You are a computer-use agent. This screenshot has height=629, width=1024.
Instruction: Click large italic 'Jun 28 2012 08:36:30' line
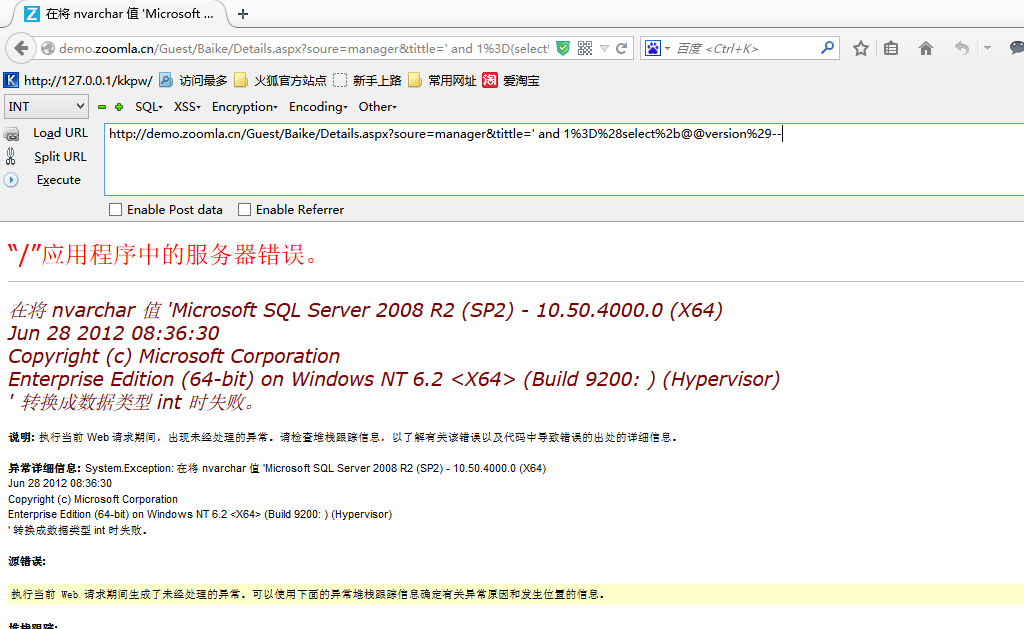[114, 333]
